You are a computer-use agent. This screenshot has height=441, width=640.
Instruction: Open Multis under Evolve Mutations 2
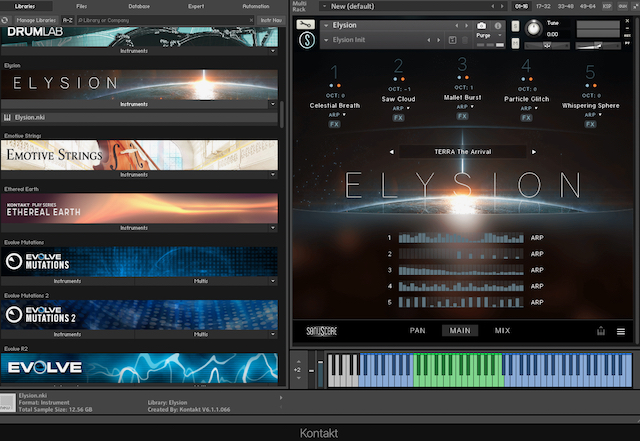click(201, 334)
